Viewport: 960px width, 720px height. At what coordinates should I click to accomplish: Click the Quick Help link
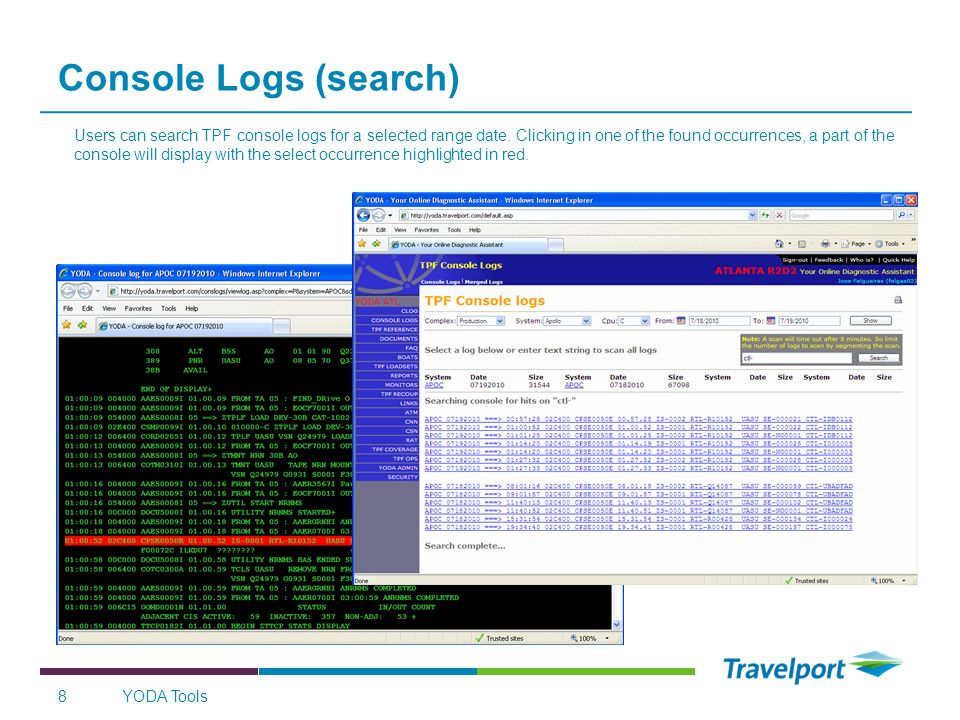click(898, 260)
